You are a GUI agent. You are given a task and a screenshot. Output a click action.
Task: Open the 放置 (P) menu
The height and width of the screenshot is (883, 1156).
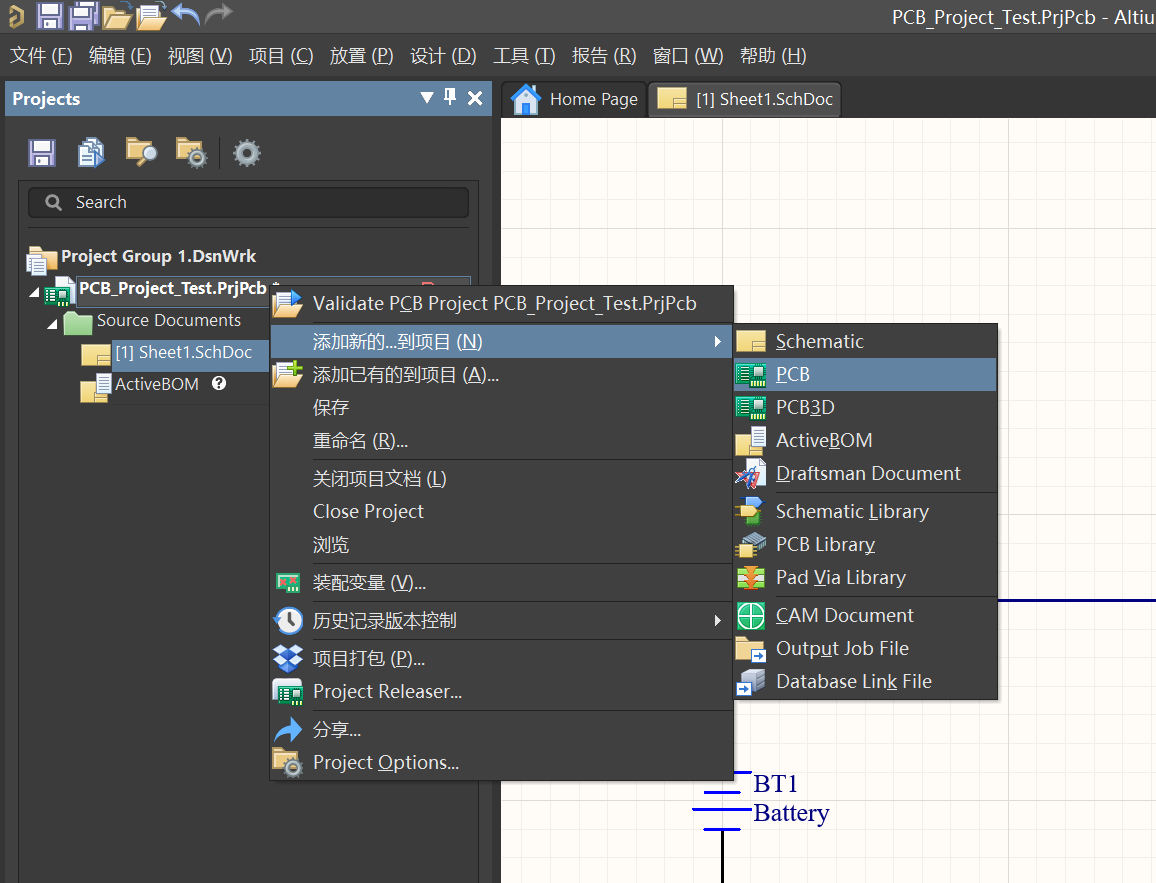(361, 56)
